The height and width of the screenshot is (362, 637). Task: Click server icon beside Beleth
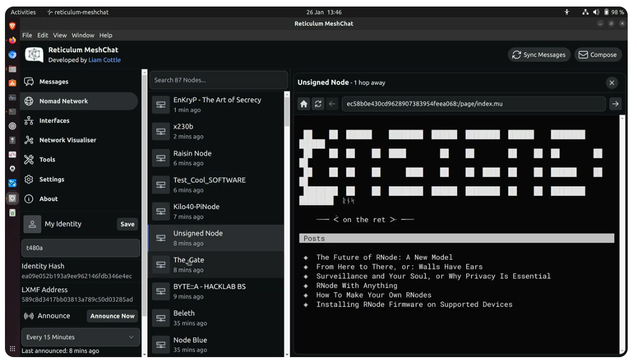pos(161,318)
